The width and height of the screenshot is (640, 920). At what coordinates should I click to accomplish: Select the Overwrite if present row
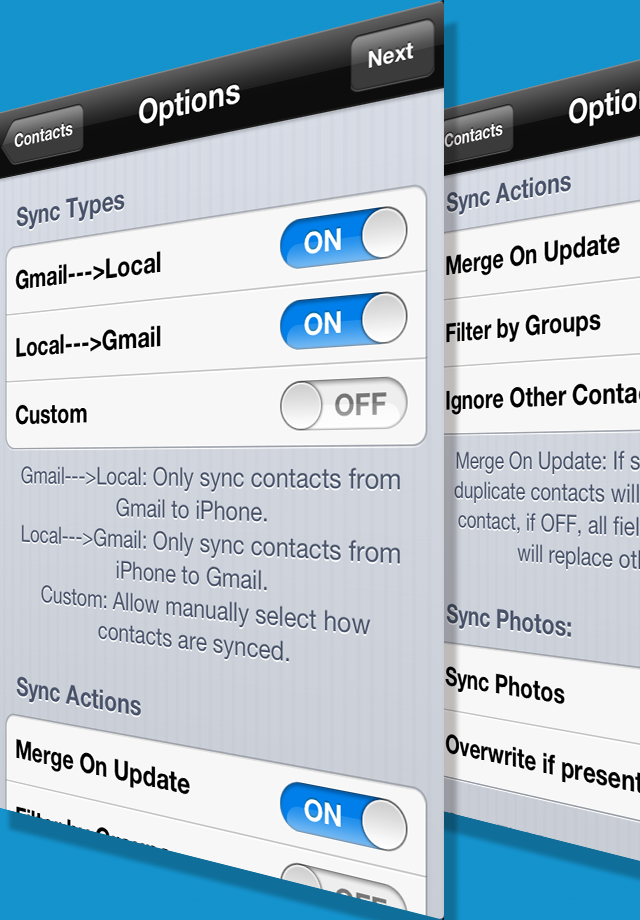542,764
